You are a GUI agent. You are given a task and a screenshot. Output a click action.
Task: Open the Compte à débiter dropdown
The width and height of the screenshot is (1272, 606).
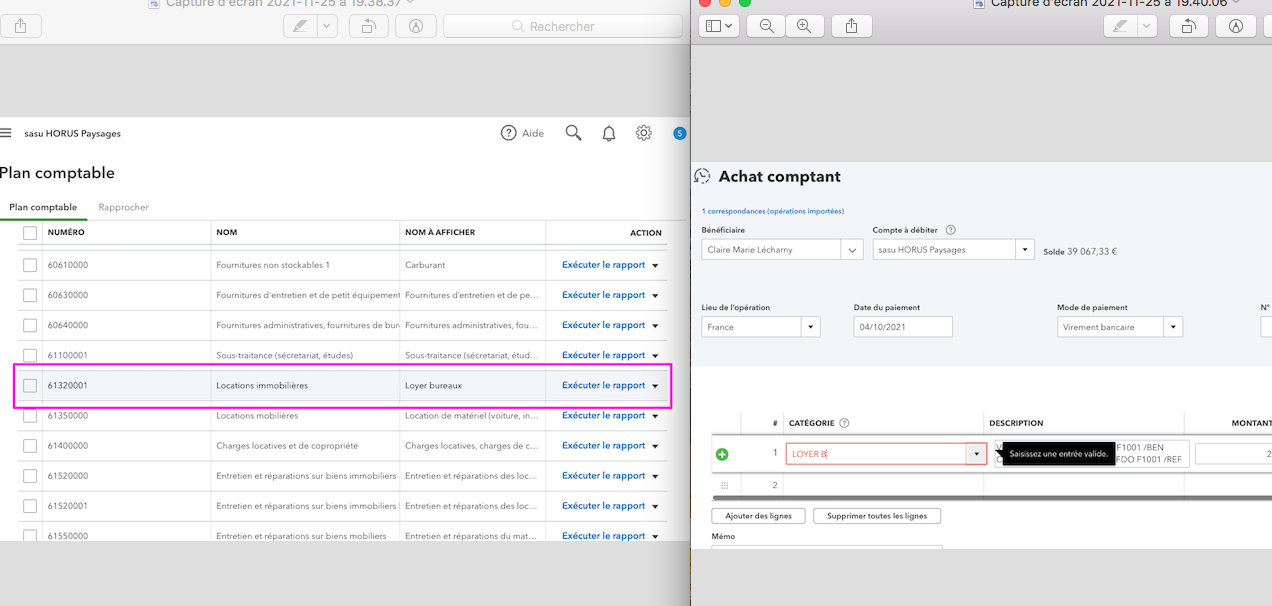(x=1024, y=249)
